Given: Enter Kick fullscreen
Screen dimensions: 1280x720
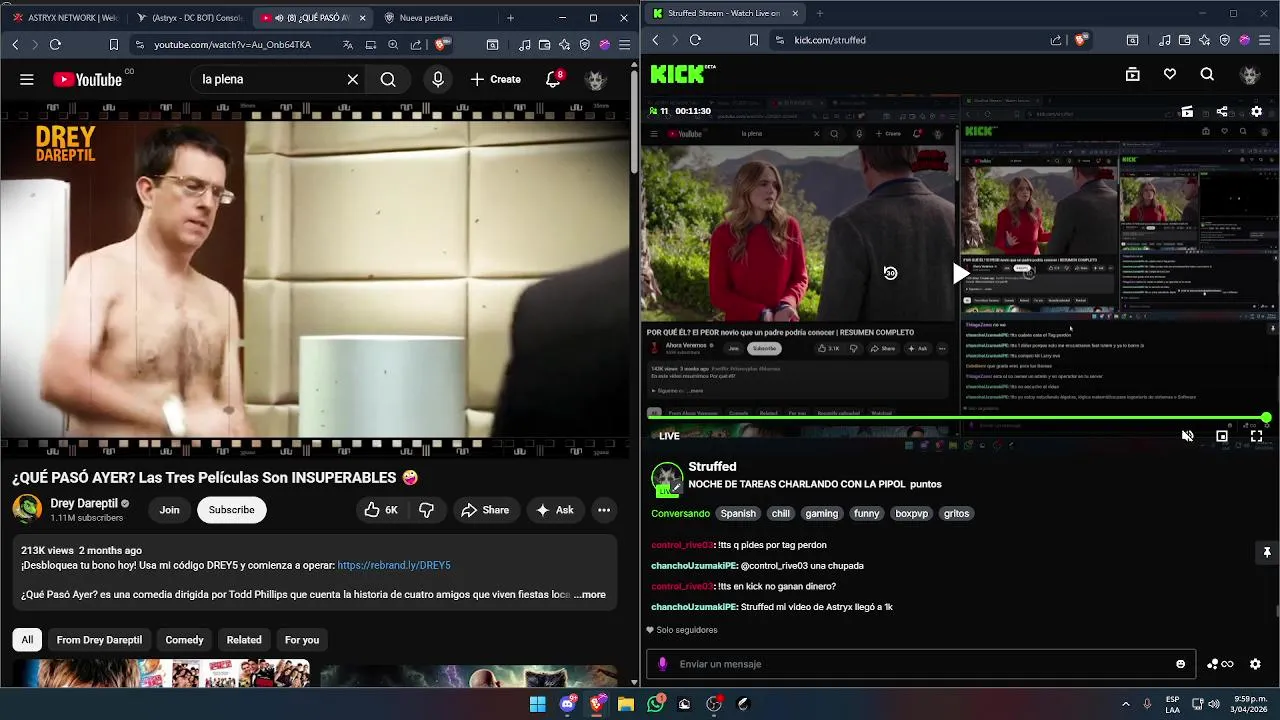Looking at the screenshot, I should (x=1257, y=436).
